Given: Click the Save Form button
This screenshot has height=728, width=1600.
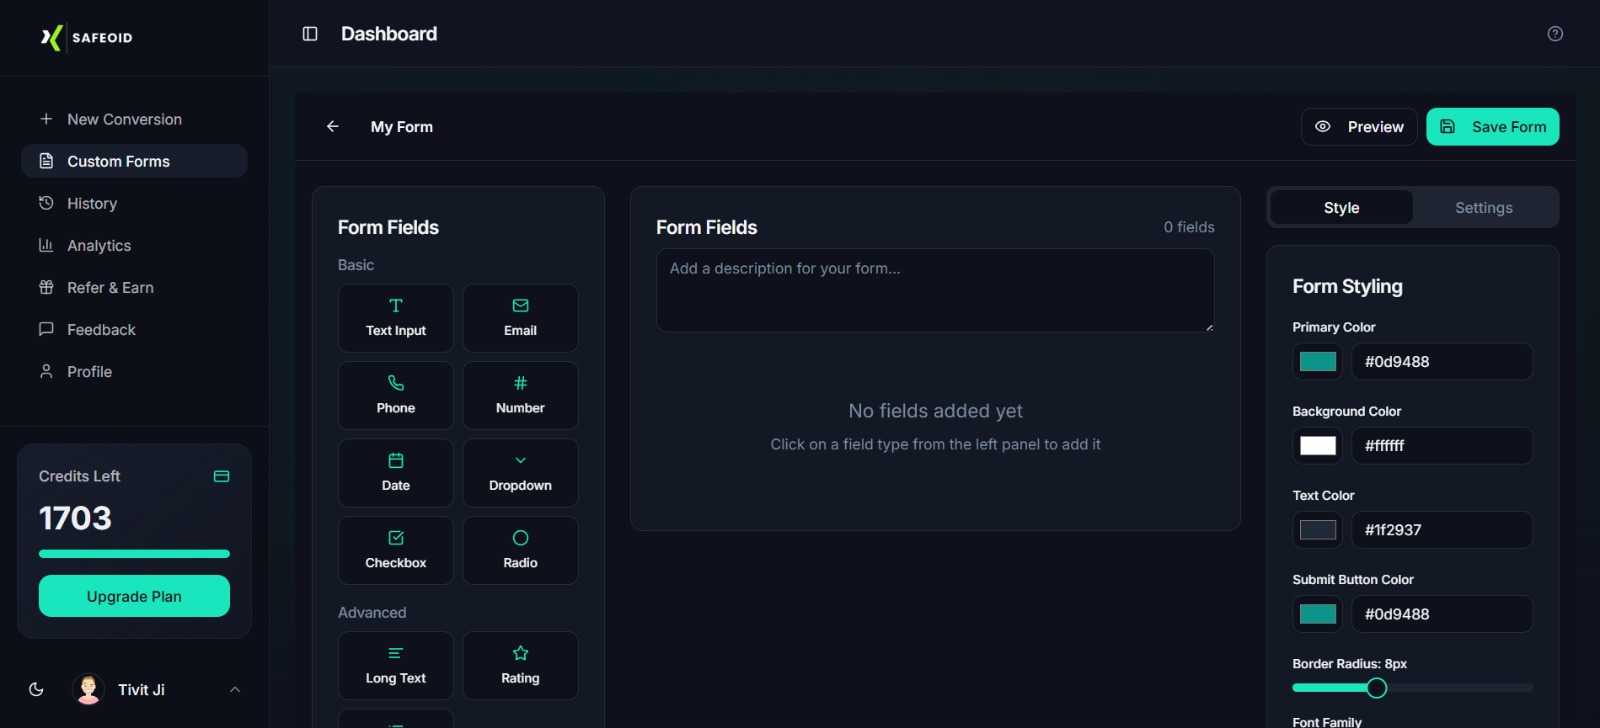Looking at the screenshot, I should (1492, 127).
